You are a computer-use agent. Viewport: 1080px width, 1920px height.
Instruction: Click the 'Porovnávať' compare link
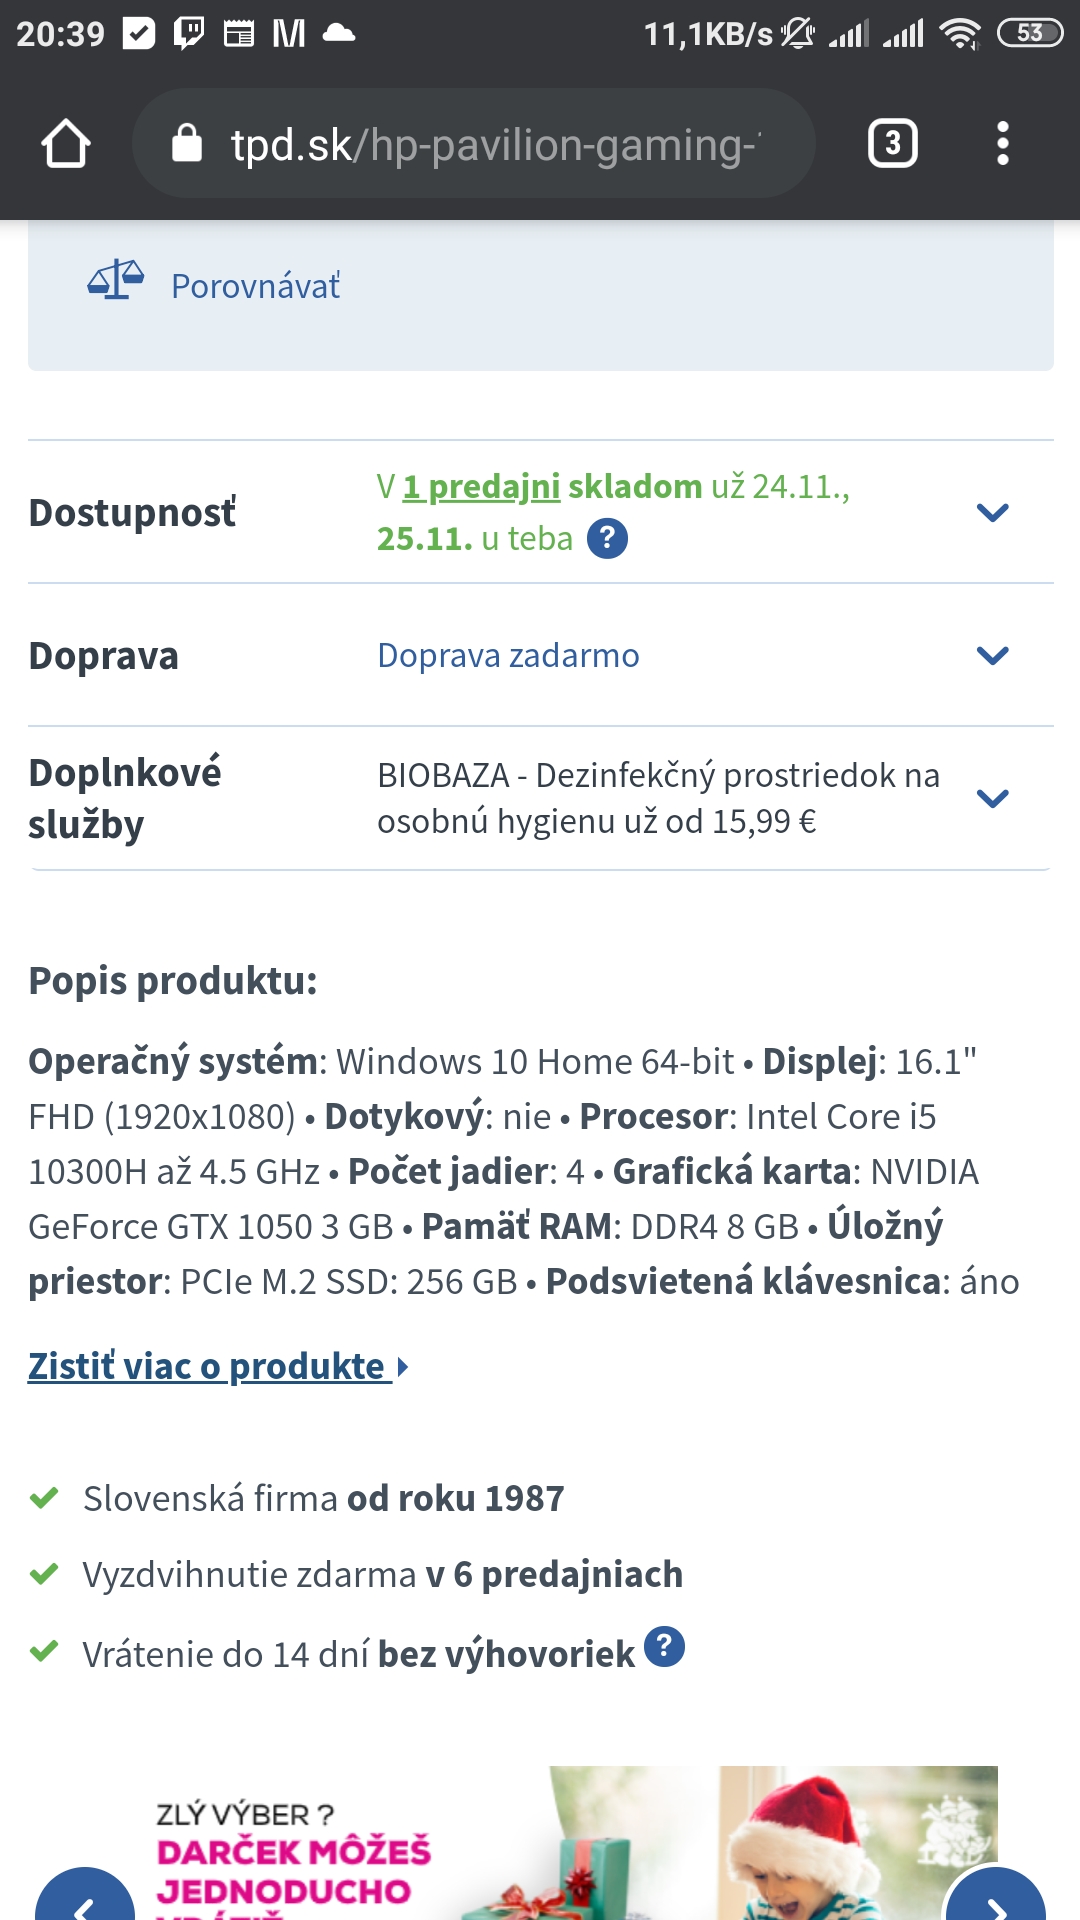[255, 287]
